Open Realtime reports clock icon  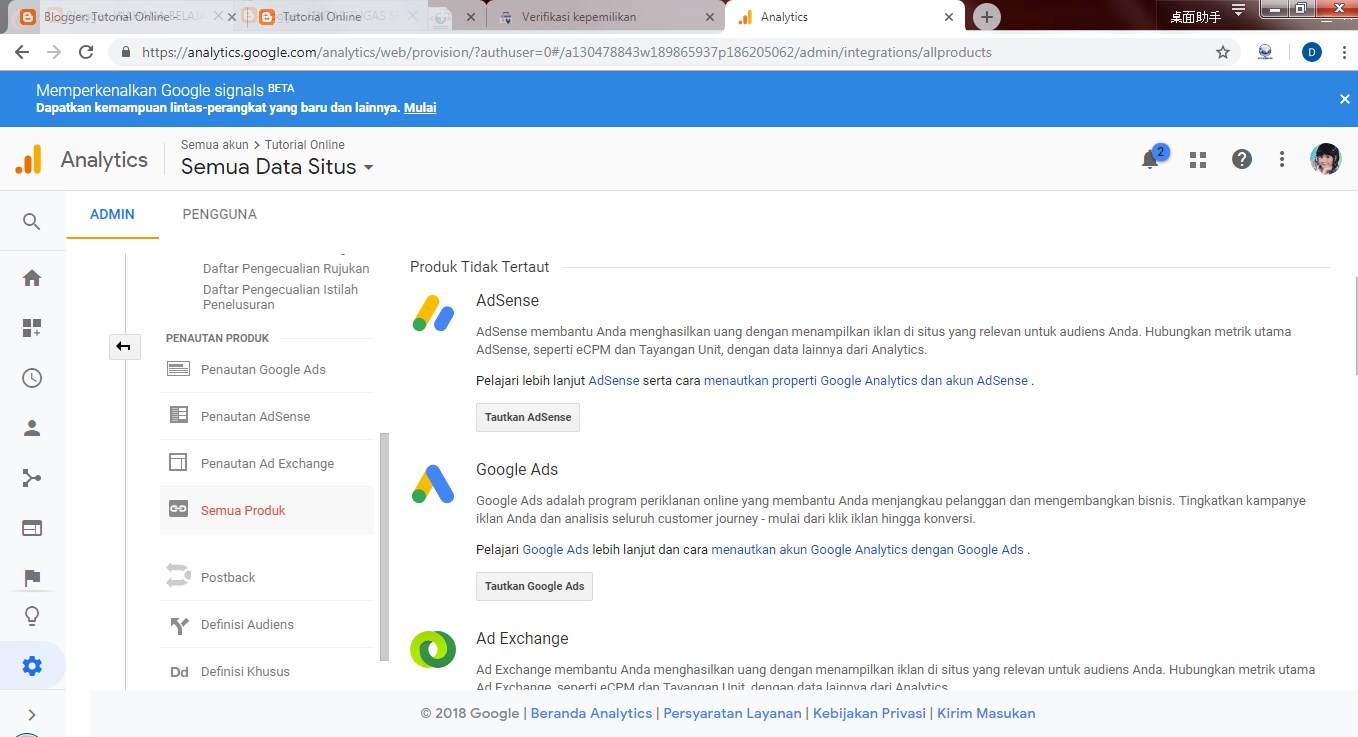coord(32,378)
